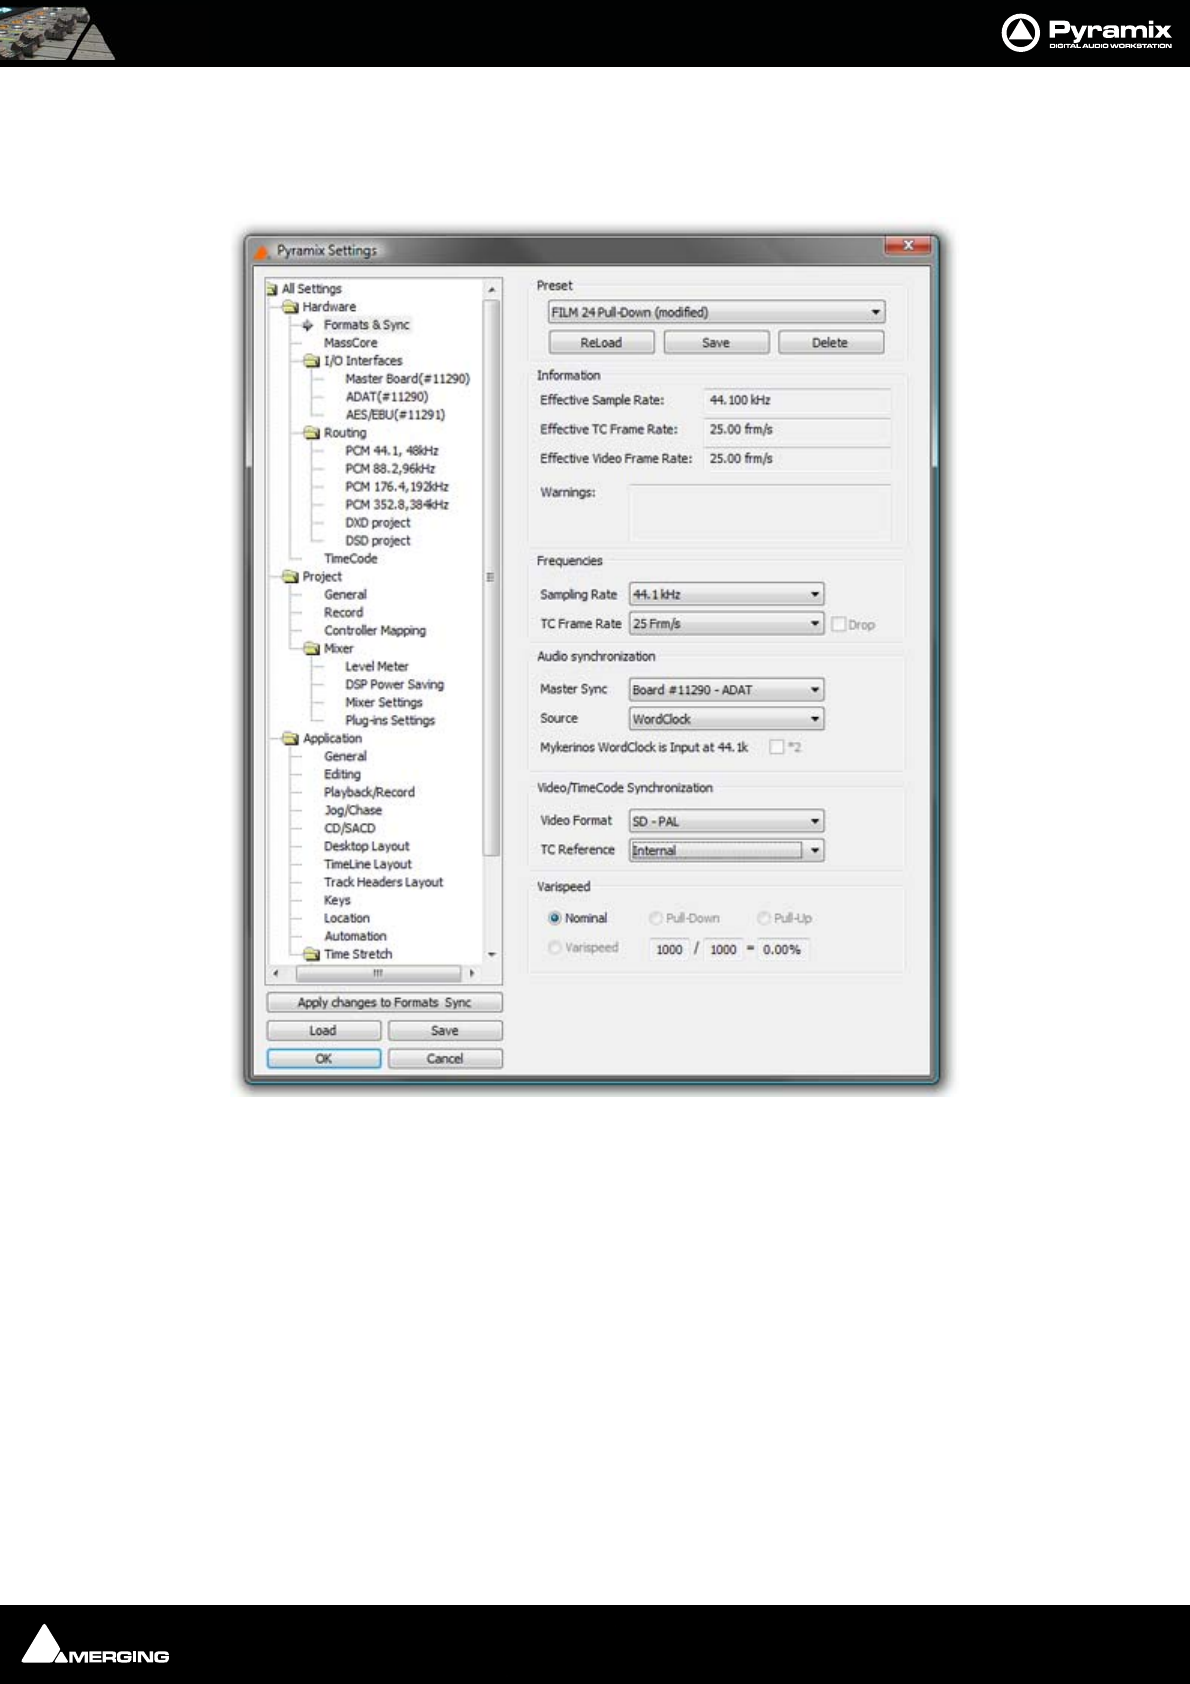Select PCM 352.8,384kHz routing item
Viewport: 1190px width, 1684px height.
pos(396,505)
